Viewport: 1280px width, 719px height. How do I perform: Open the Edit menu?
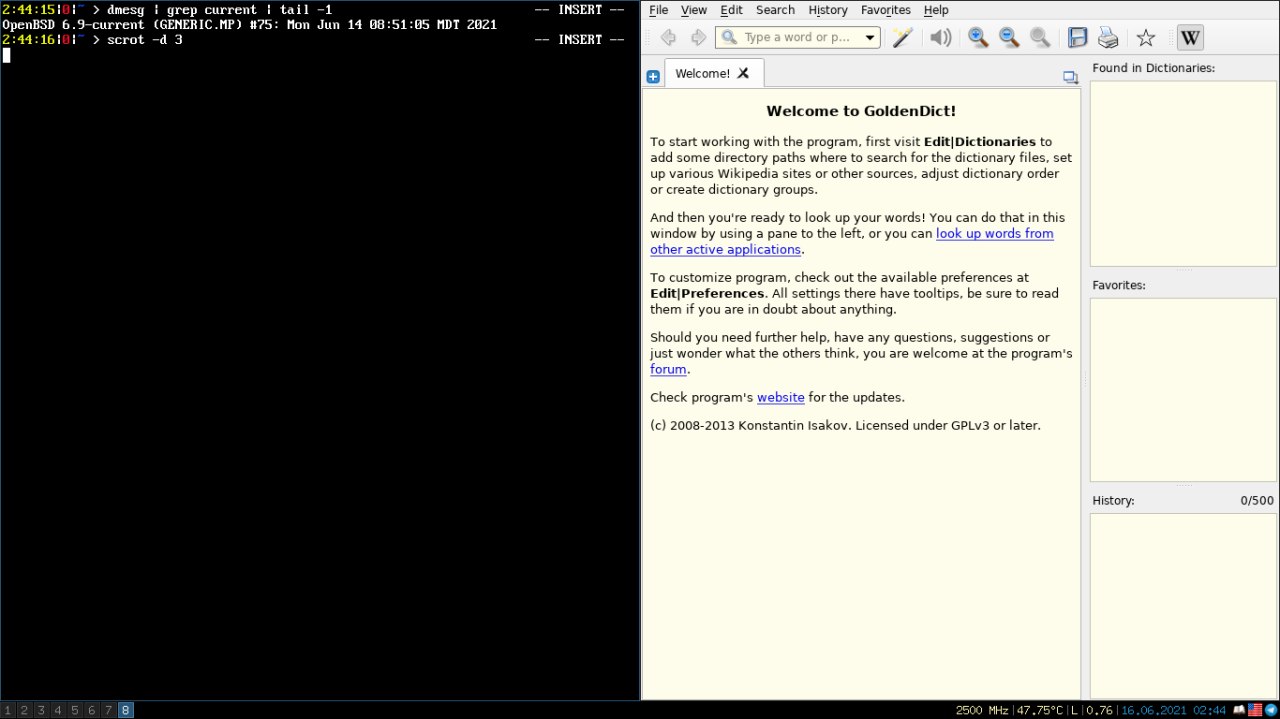(x=731, y=10)
